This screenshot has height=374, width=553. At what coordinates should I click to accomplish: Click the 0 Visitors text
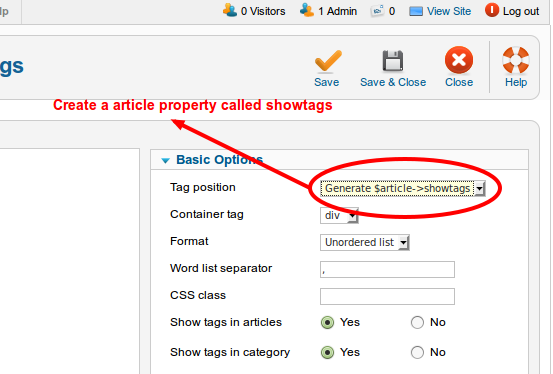[263, 11]
